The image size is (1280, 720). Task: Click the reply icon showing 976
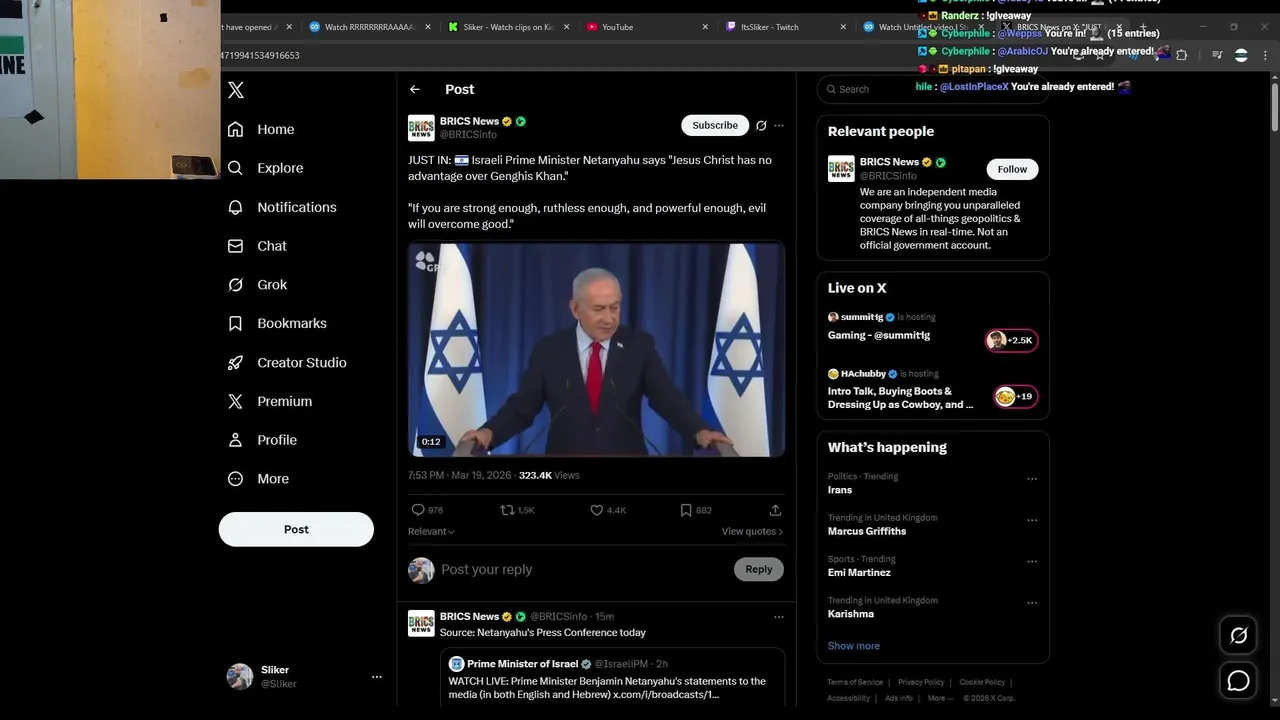[418, 510]
